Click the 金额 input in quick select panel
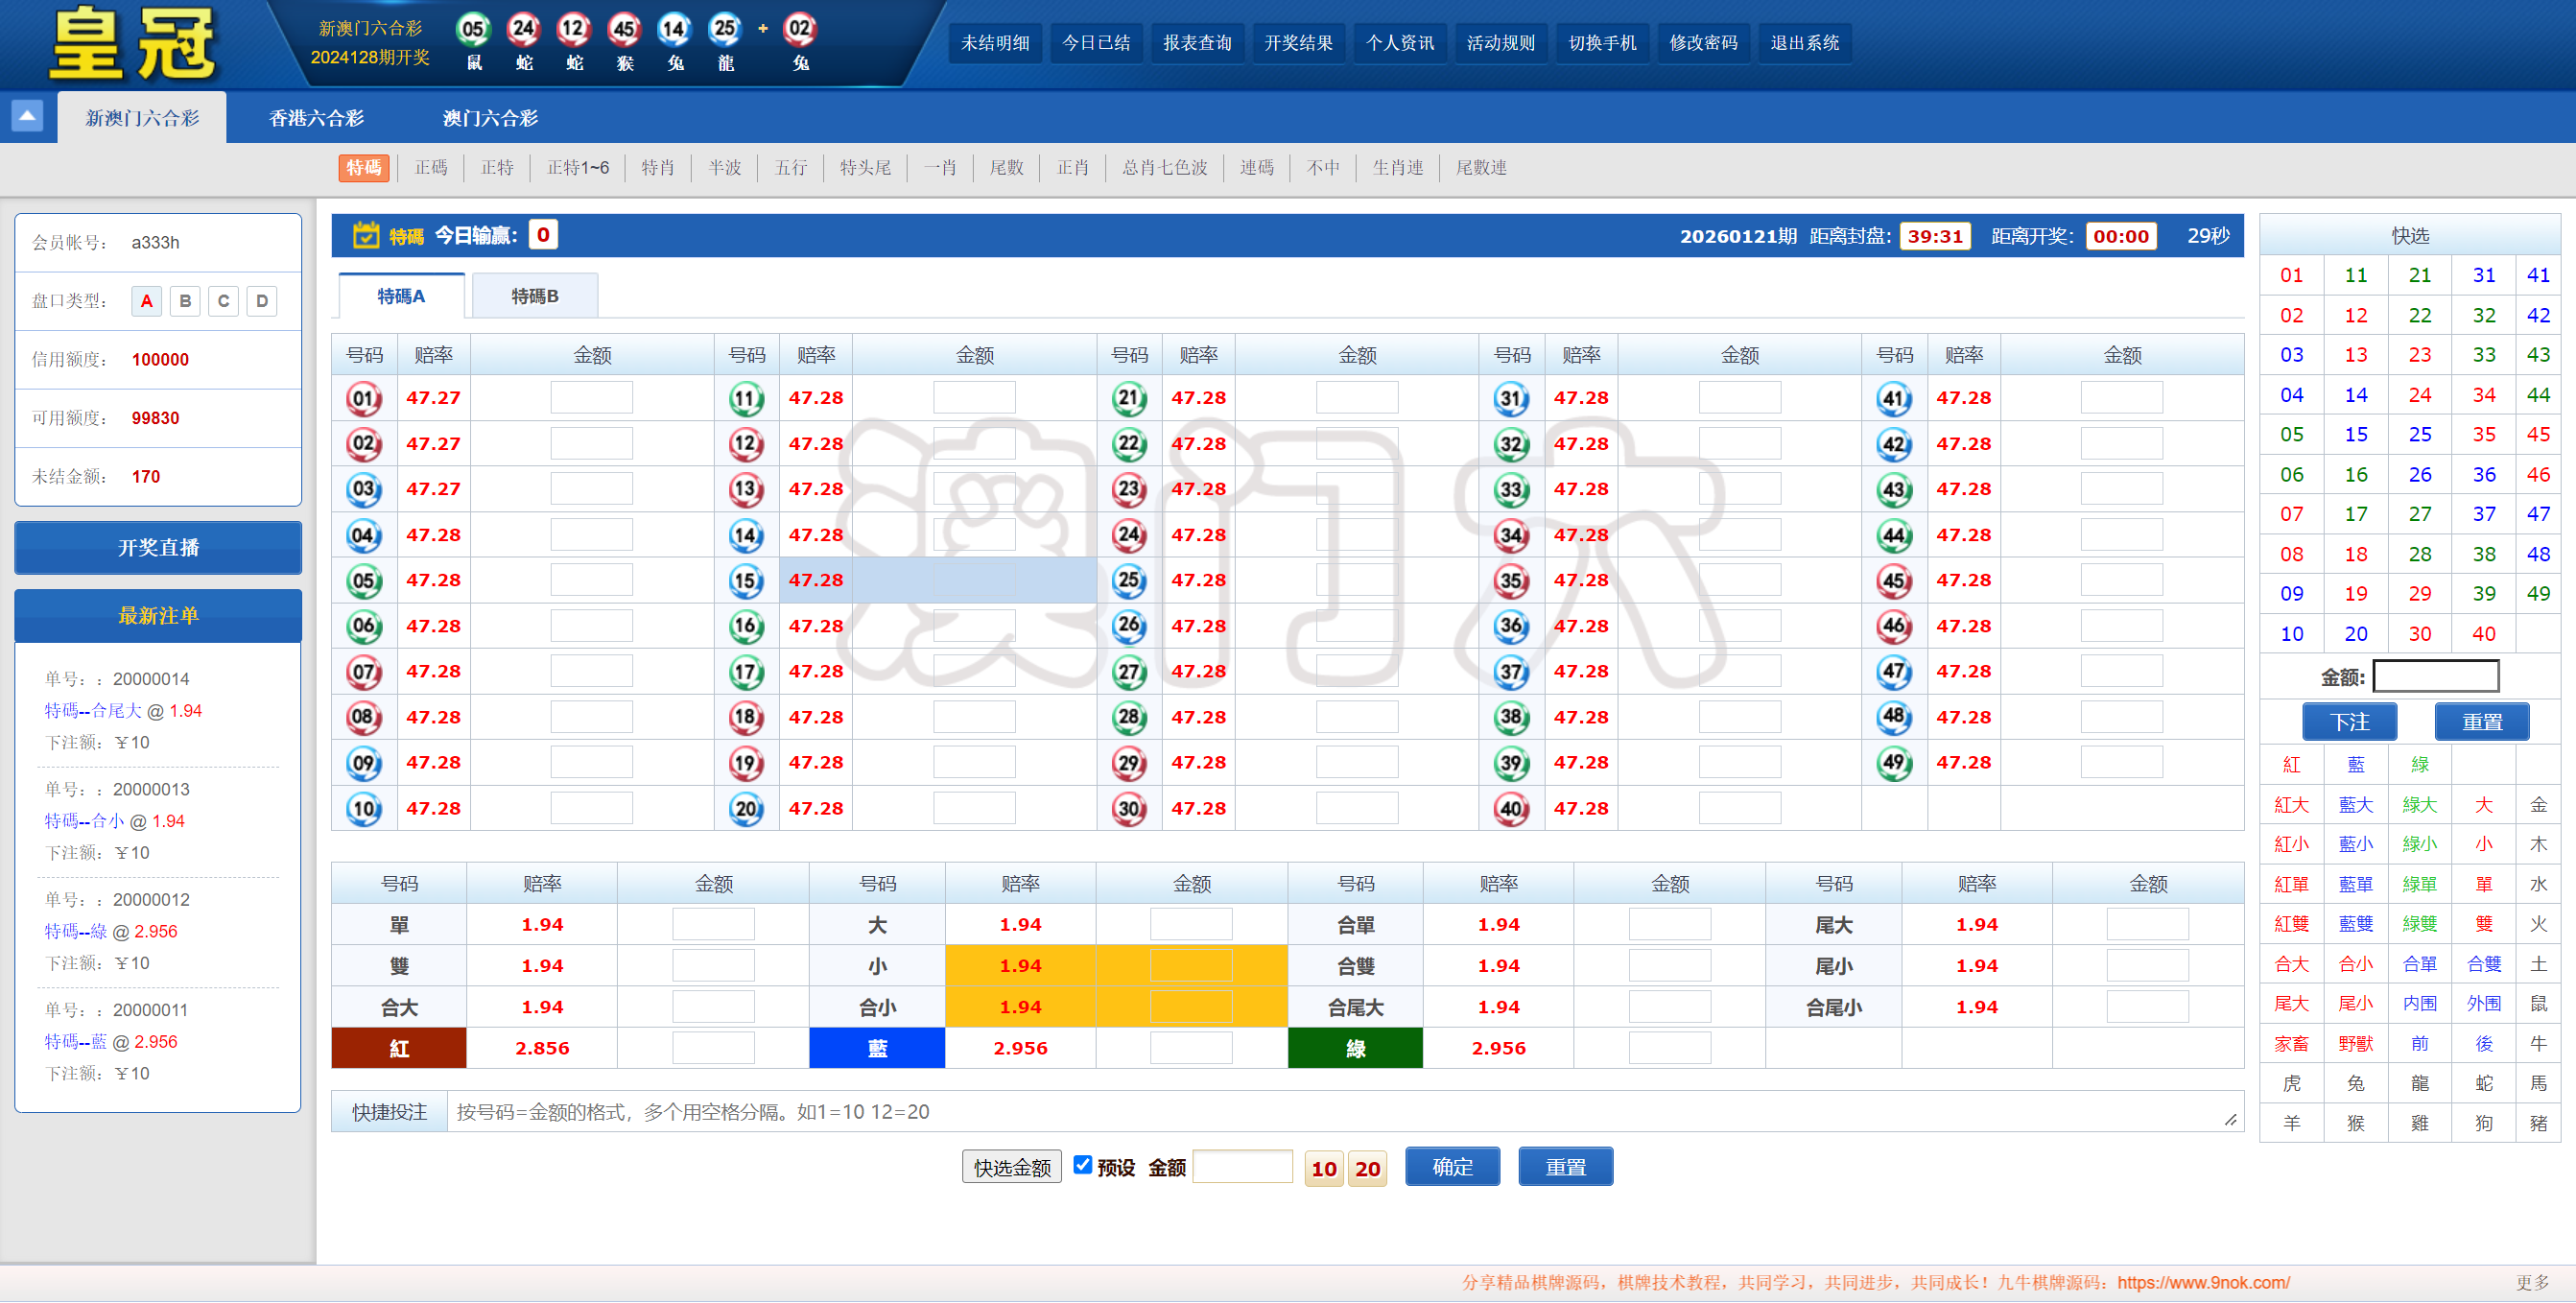2576x1303 pixels. click(2435, 677)
